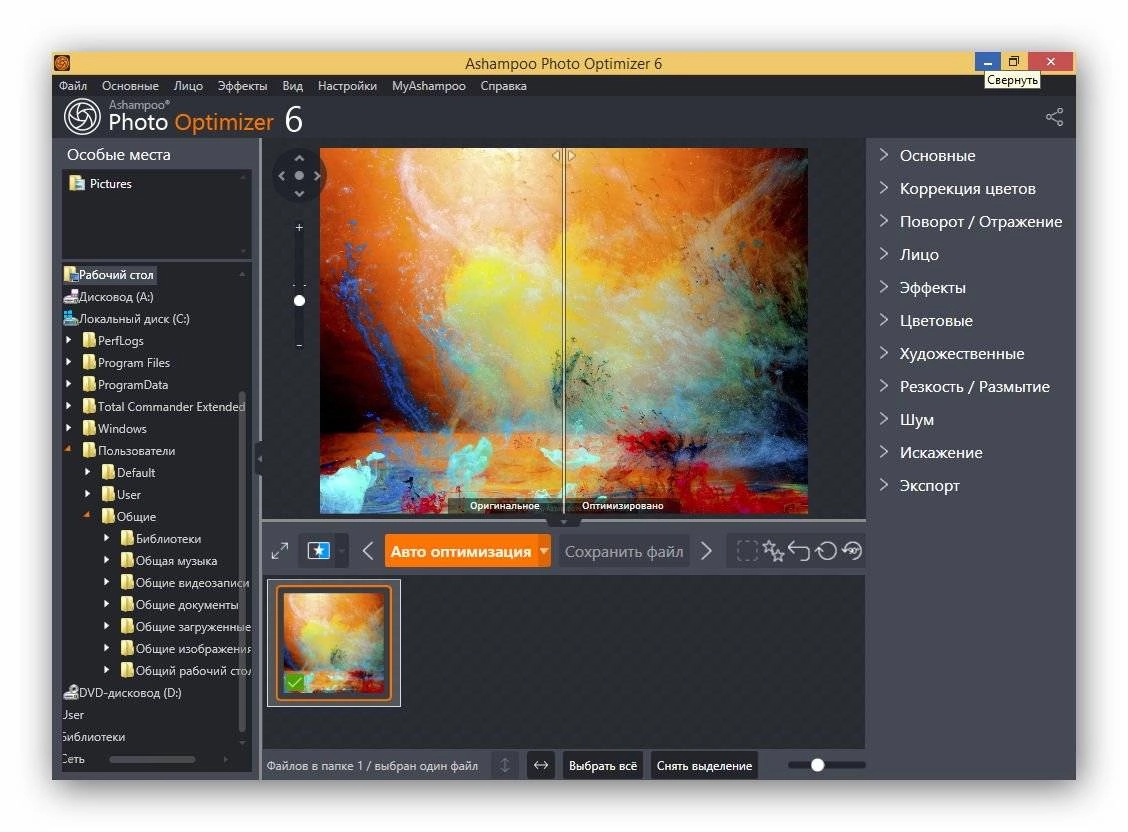Image resolution: width=1128 pixels, height=832 pixels.
Task: Select the Локальный диск (C:) tree item
Action: click(x=127, y=319)
